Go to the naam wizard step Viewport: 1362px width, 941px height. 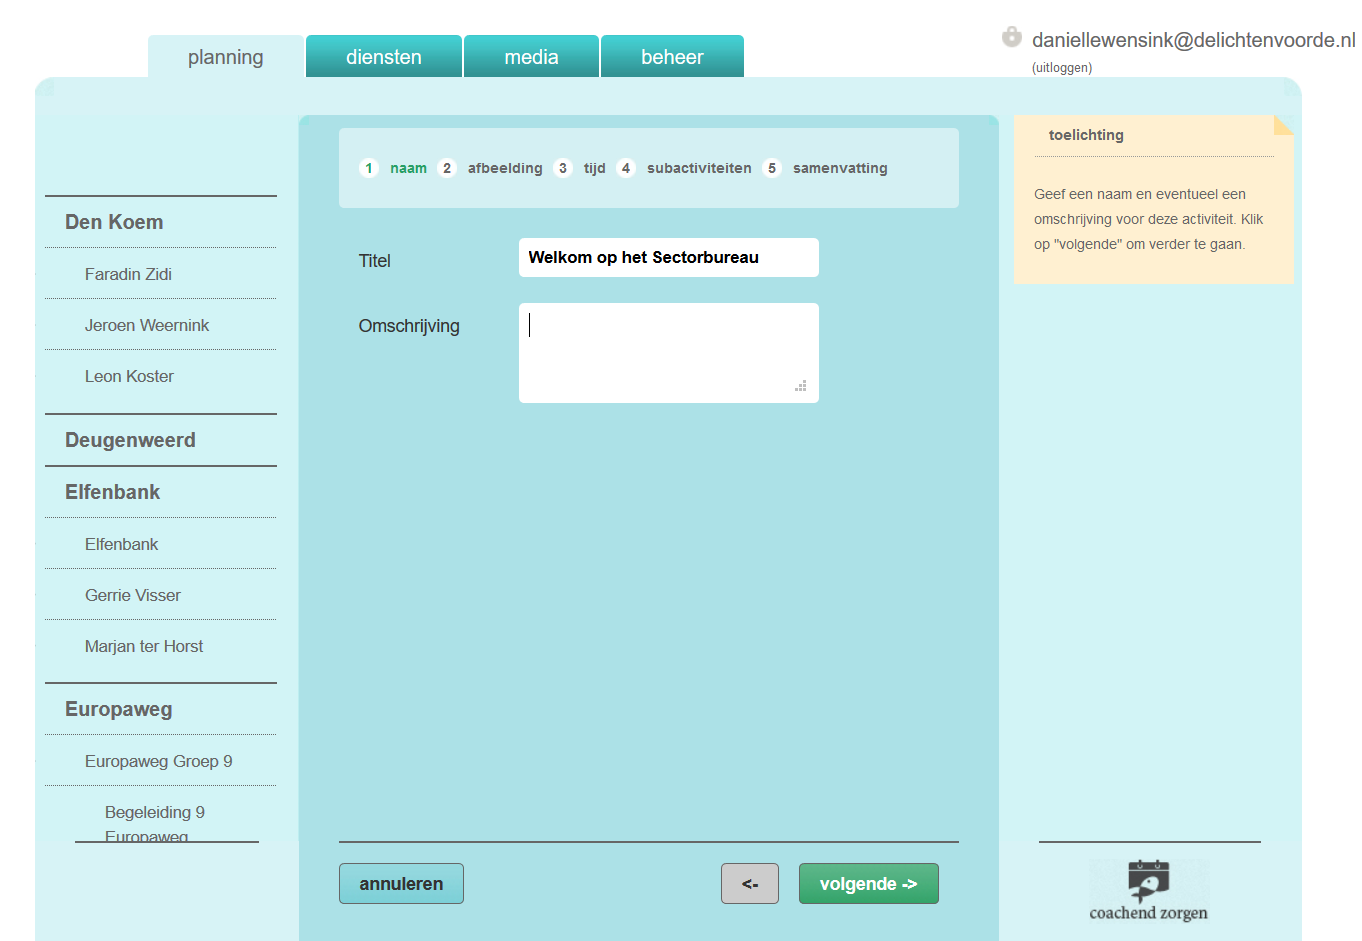point(408,168)
